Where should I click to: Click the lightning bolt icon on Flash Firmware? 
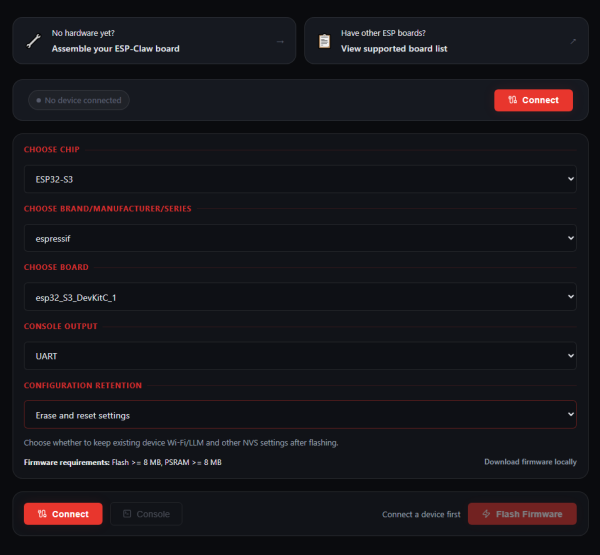(x=486, y=514)
